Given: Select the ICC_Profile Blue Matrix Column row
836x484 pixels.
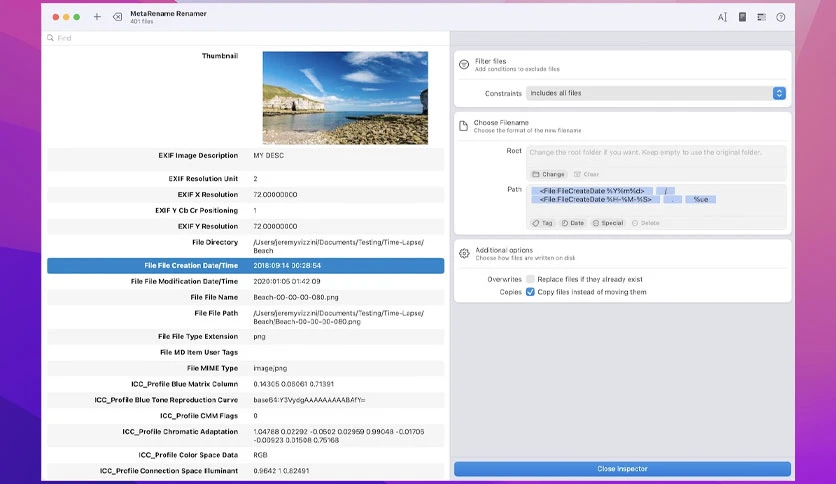Looking at the screenshot, I should click(245, 384).
